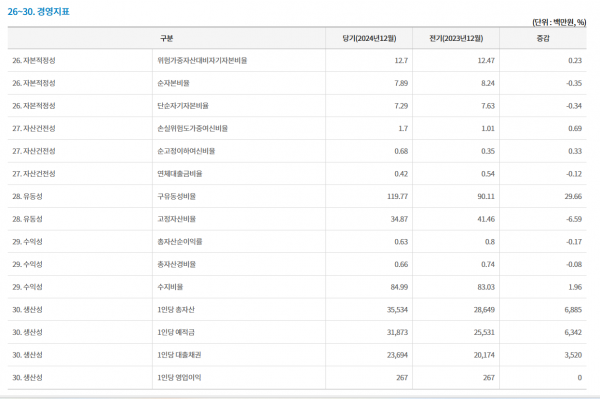Image resolution: width=600 pixels, height=399 pixels.
Task: Click the 순고정이하여신비율 row label
Action: tap(186, 151)
